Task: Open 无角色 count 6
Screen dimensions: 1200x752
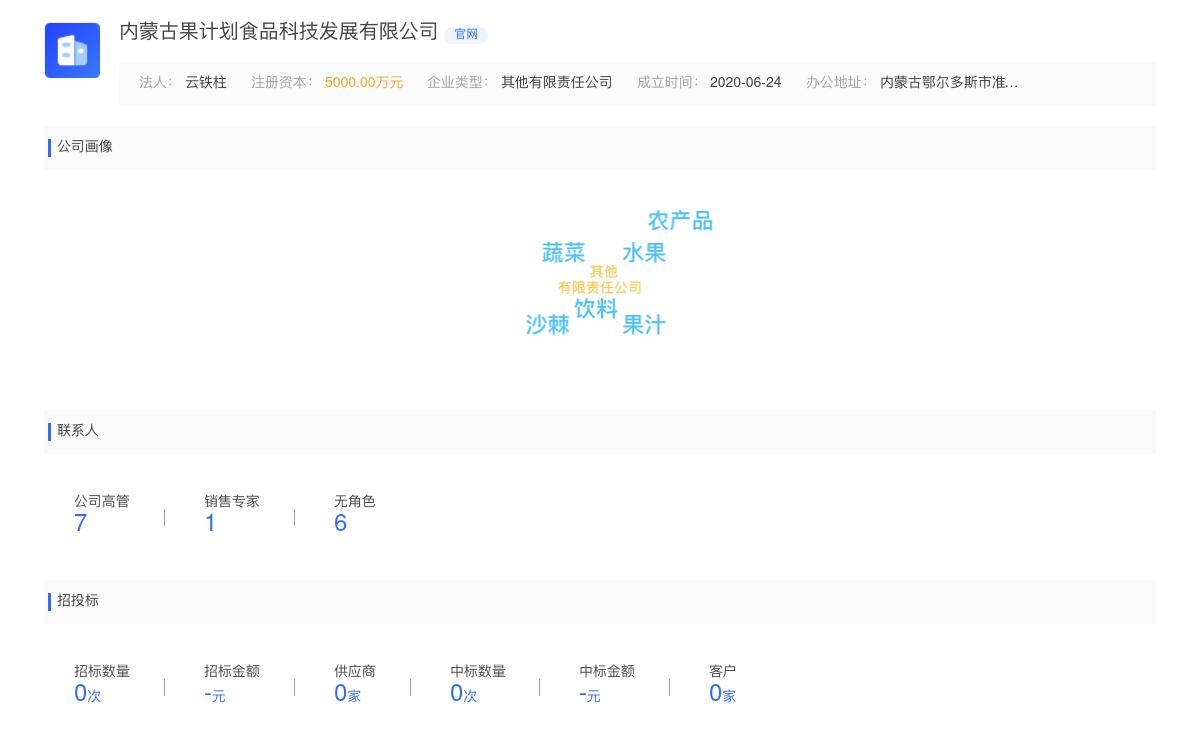Action: pyautogui.click(x=340, y=523)
